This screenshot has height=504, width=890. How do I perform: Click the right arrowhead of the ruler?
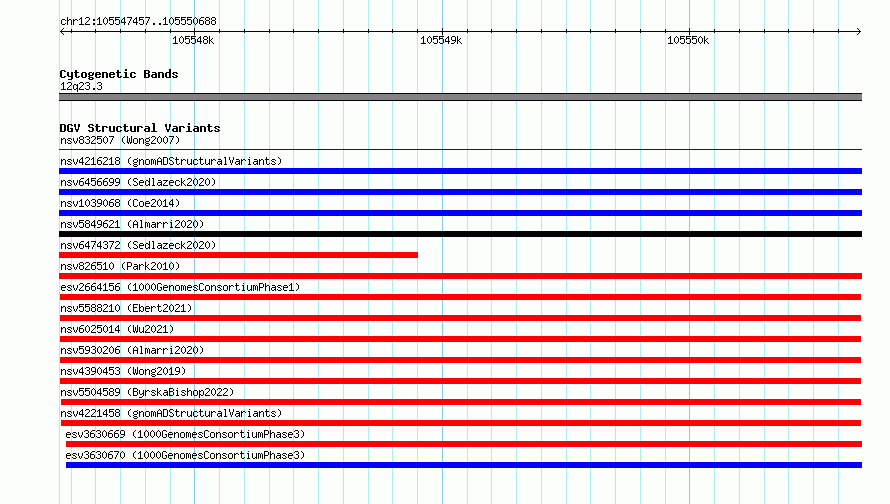[x=859, y=31]
